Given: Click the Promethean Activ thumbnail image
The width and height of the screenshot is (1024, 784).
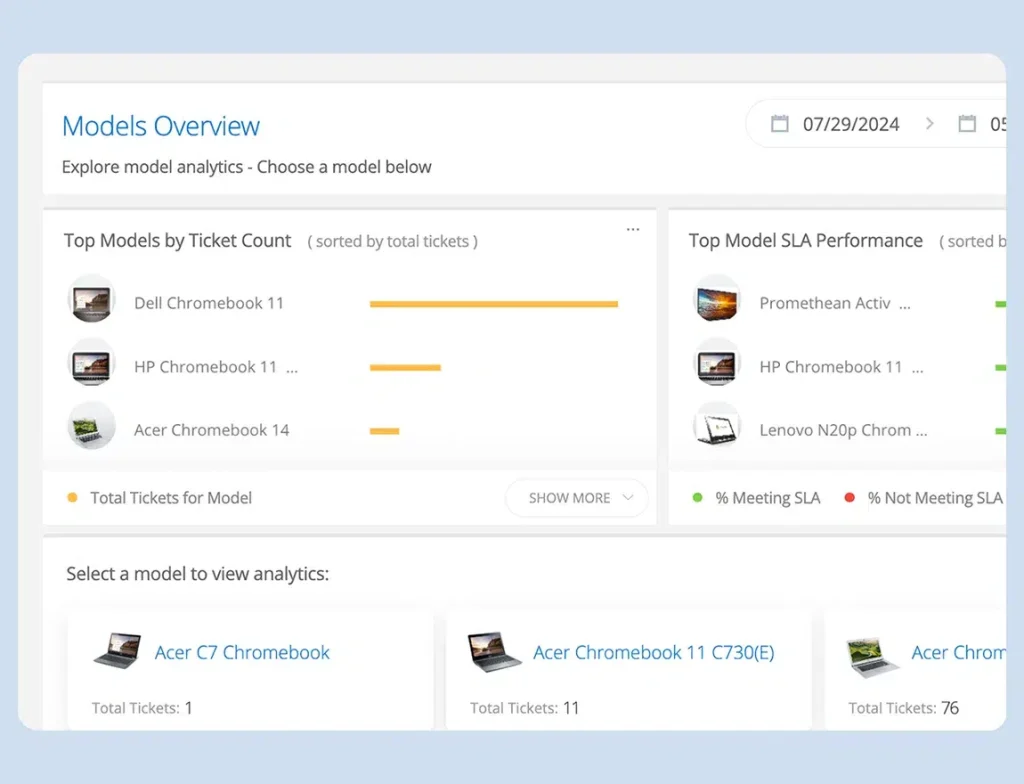Looking at the screenshot, I should click(717, 301).
